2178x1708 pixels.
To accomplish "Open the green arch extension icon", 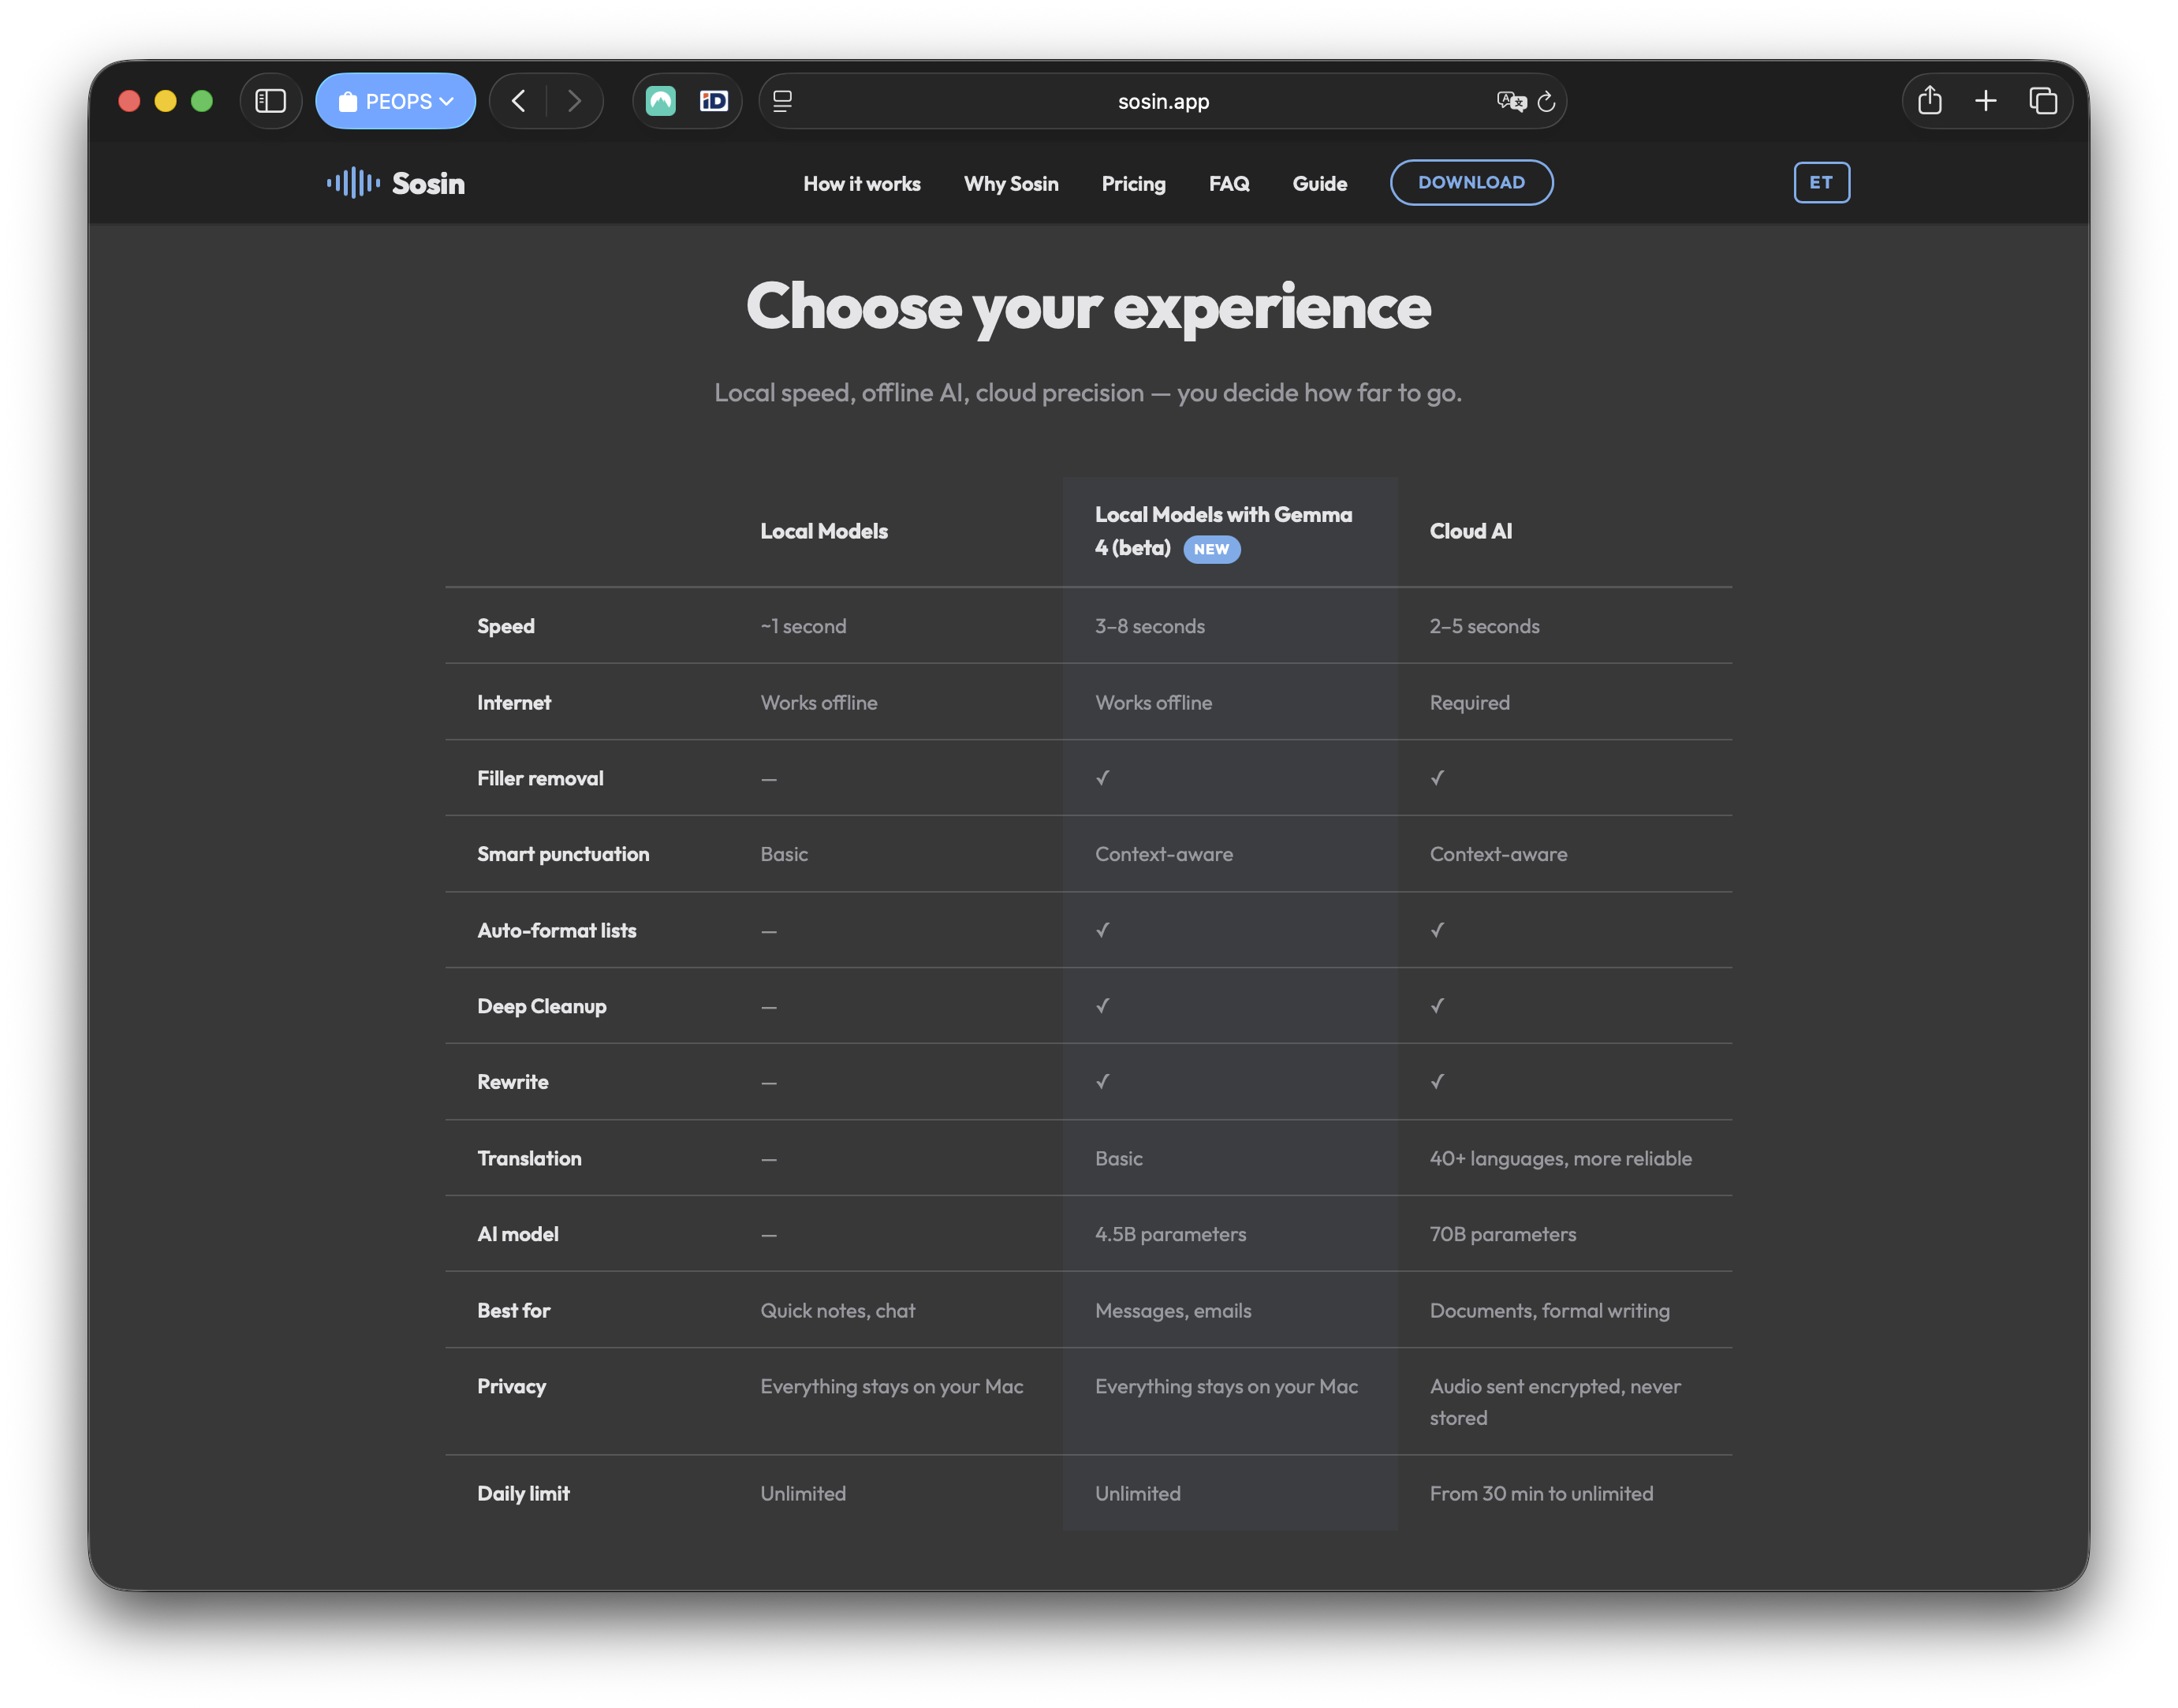I will pyautogui.click(x=661, y=101).
